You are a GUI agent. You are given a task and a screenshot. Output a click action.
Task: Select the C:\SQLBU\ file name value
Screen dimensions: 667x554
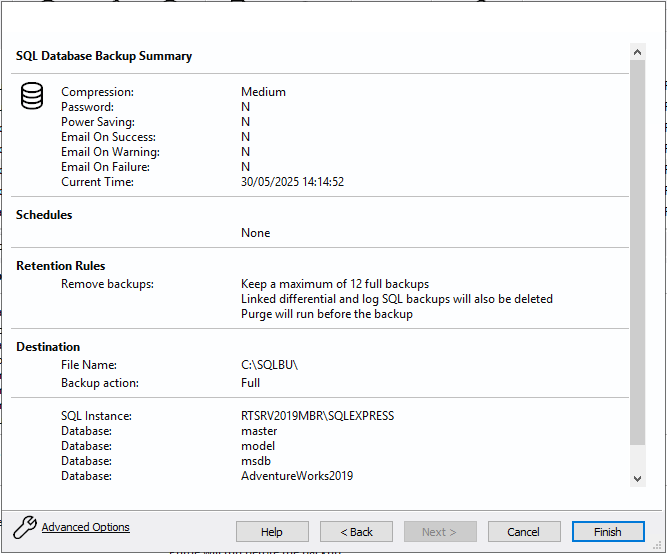(x=269, y=365)
